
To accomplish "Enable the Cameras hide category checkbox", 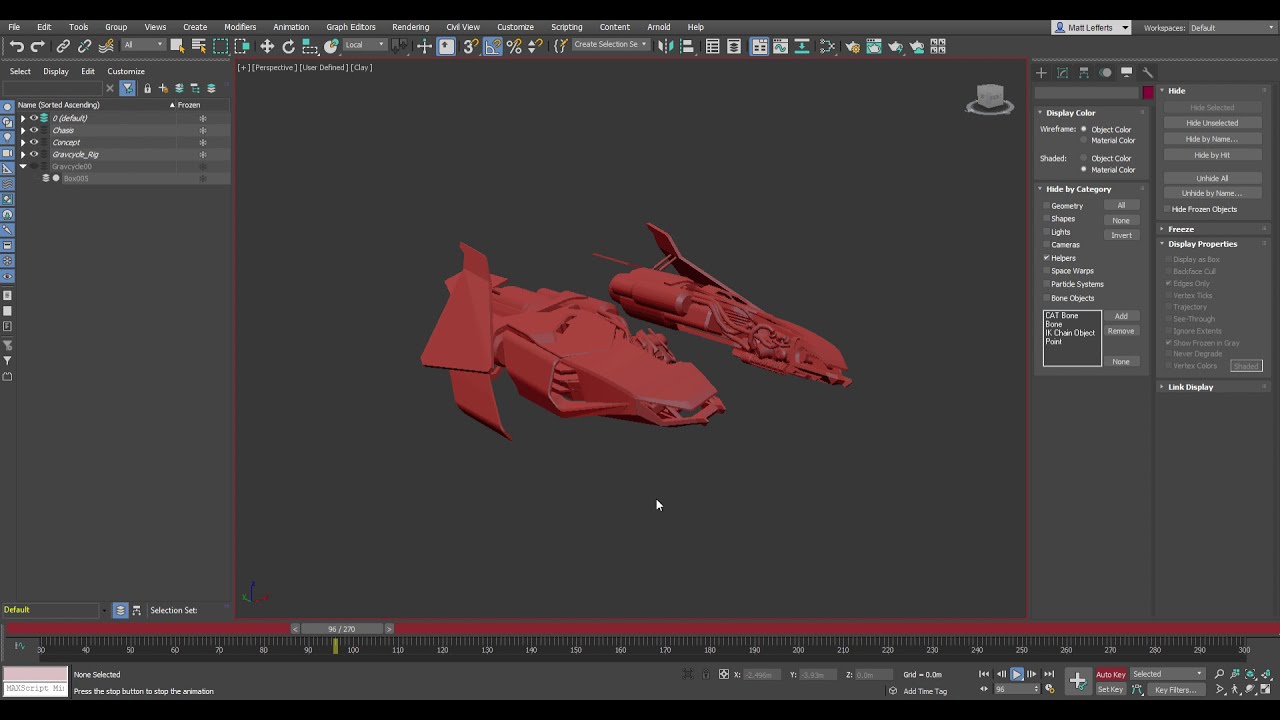I will 1047,244.
